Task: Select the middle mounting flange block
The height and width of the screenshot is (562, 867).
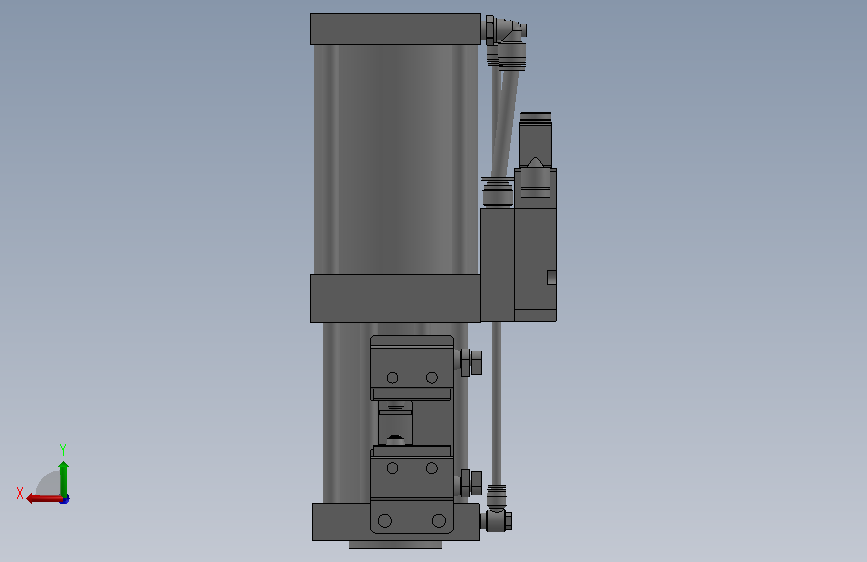Action: 395,298
